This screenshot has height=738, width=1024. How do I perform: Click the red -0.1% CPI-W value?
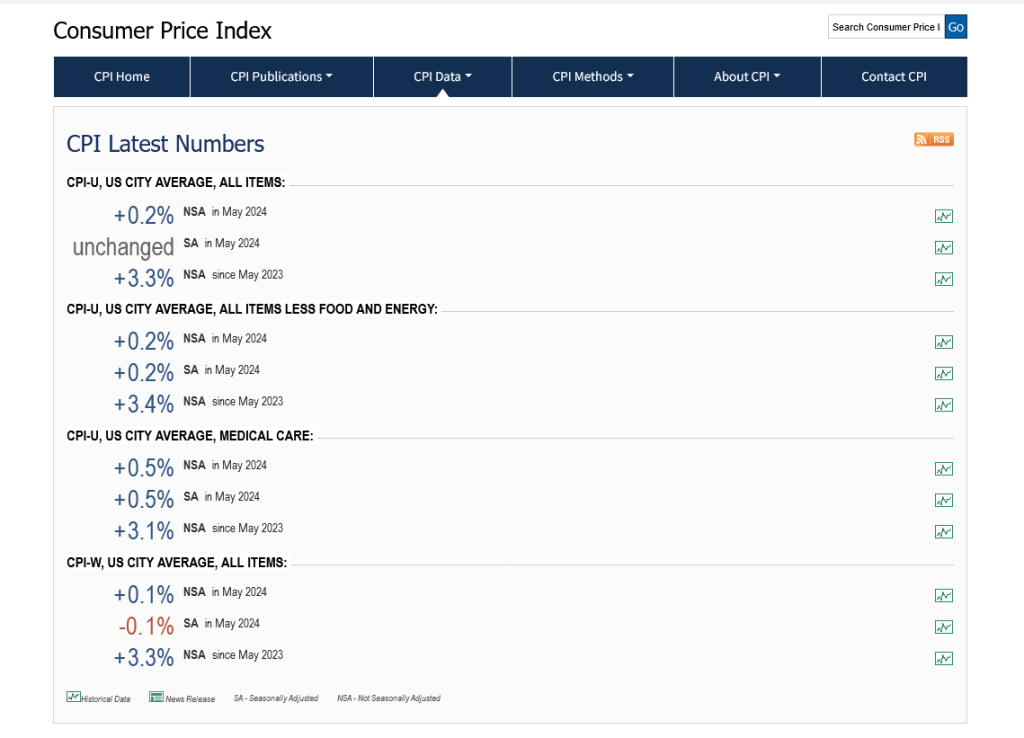tap(146, 626)
